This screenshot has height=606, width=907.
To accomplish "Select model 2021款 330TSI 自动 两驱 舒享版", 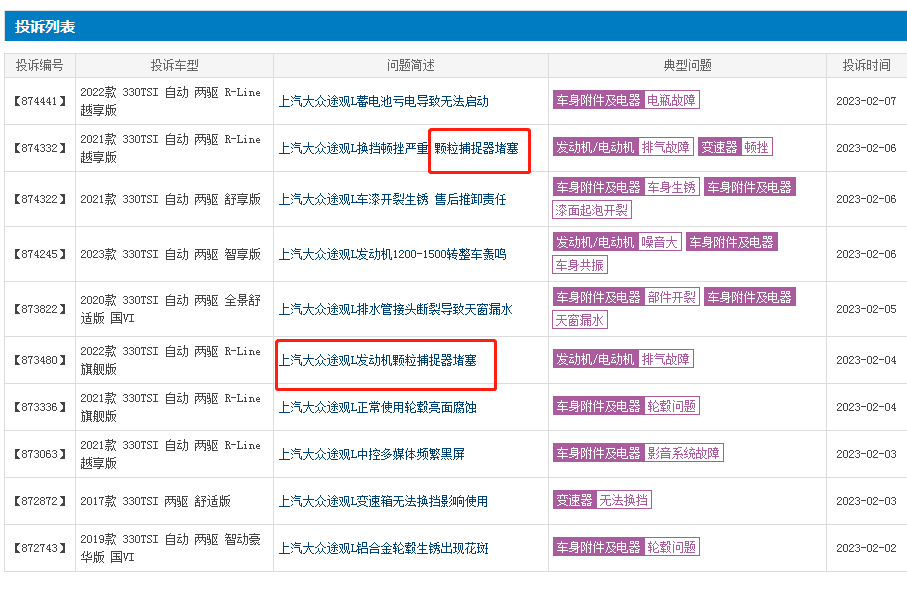I will [170, 199].
